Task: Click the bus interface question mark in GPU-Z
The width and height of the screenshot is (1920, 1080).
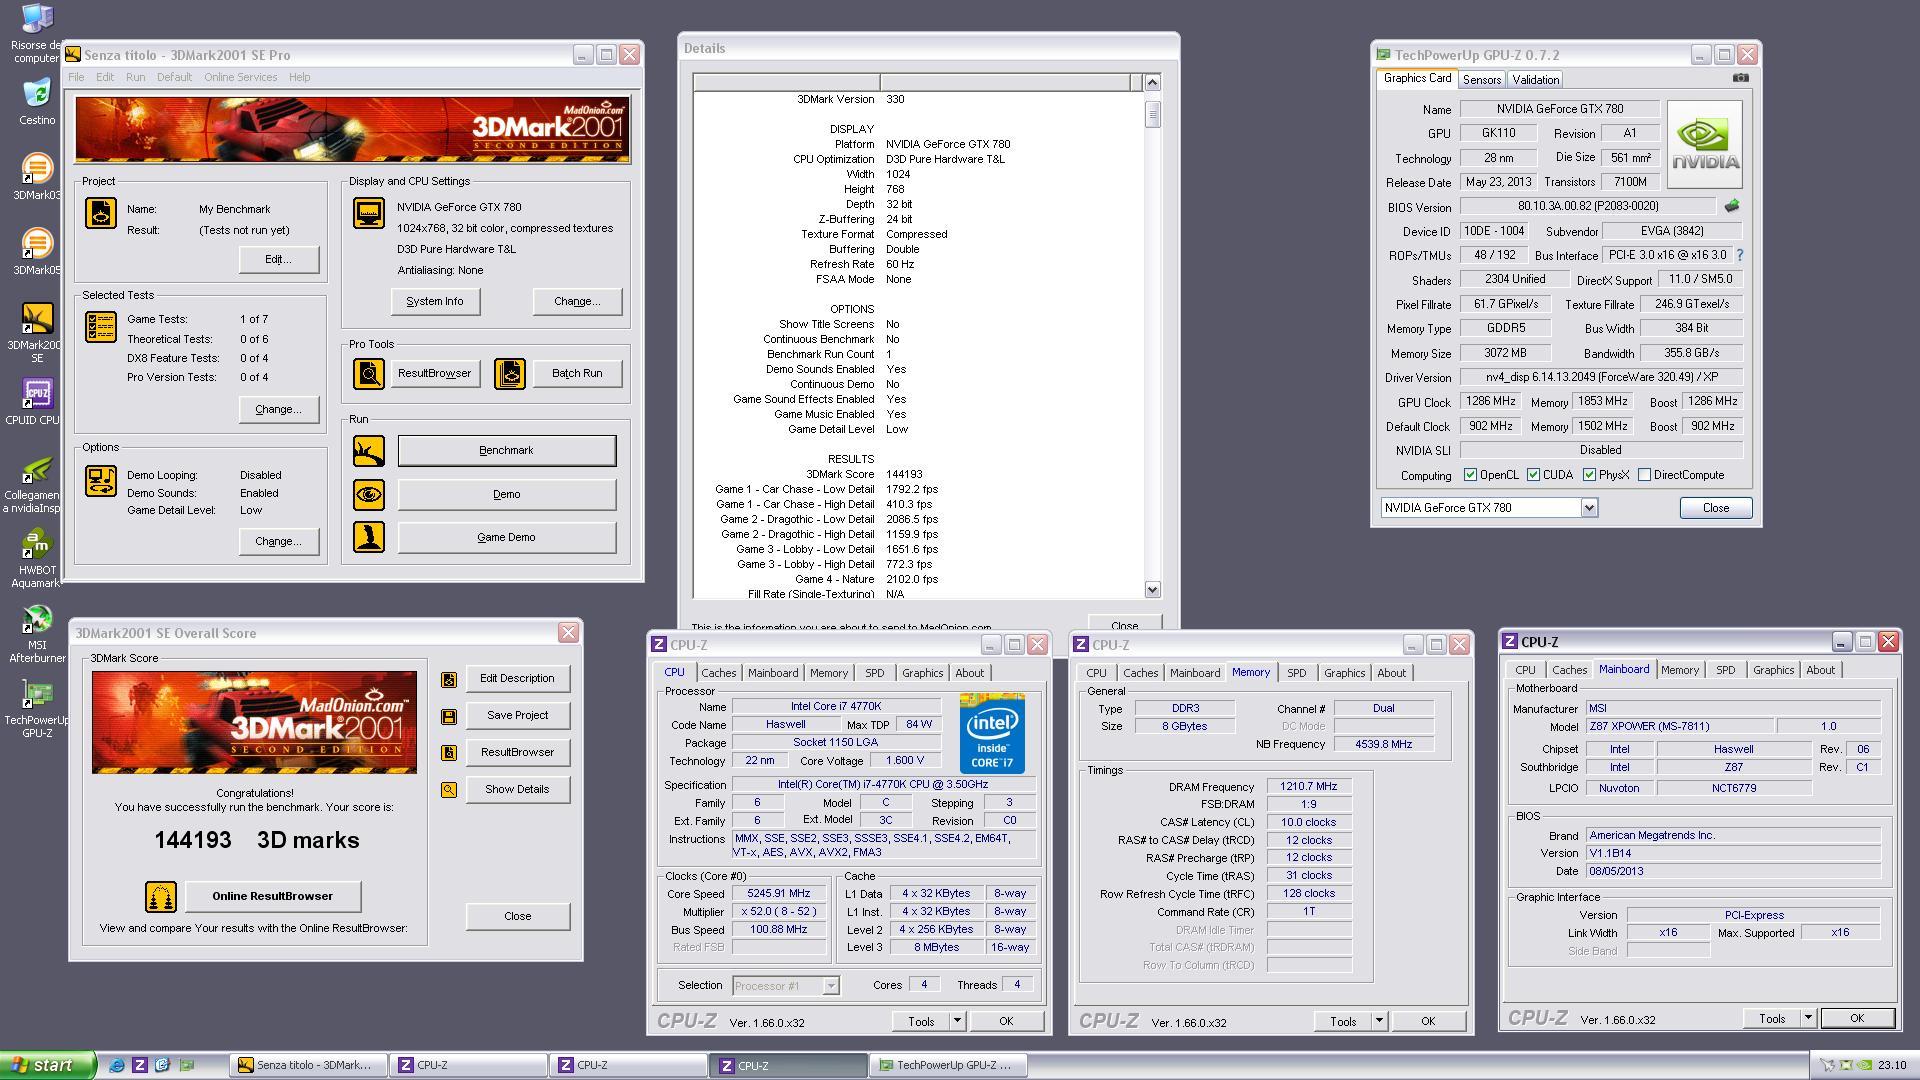Action: pos(1739,255)
